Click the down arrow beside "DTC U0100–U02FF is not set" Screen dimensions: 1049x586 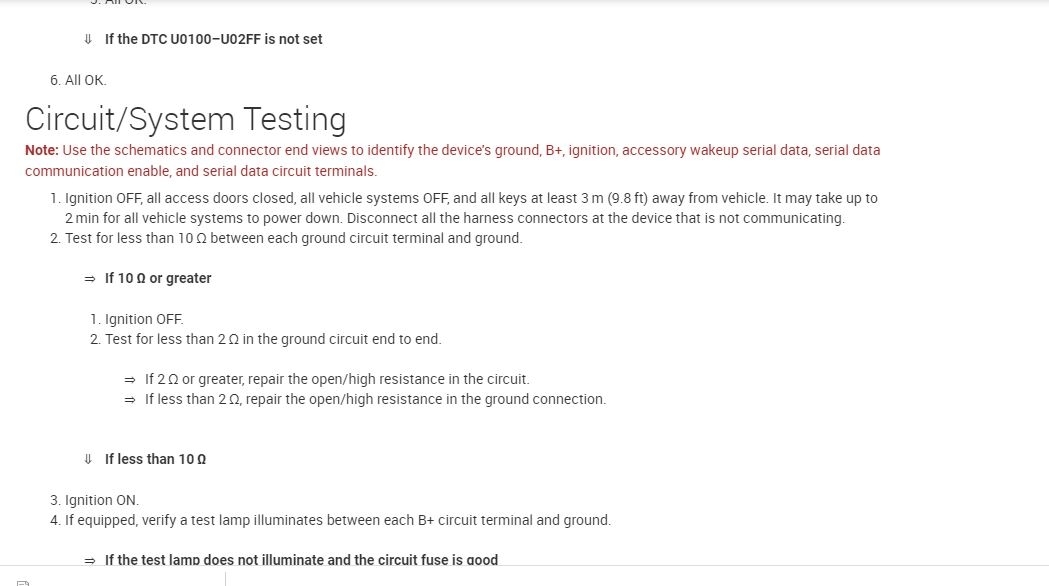pos(89,40)
